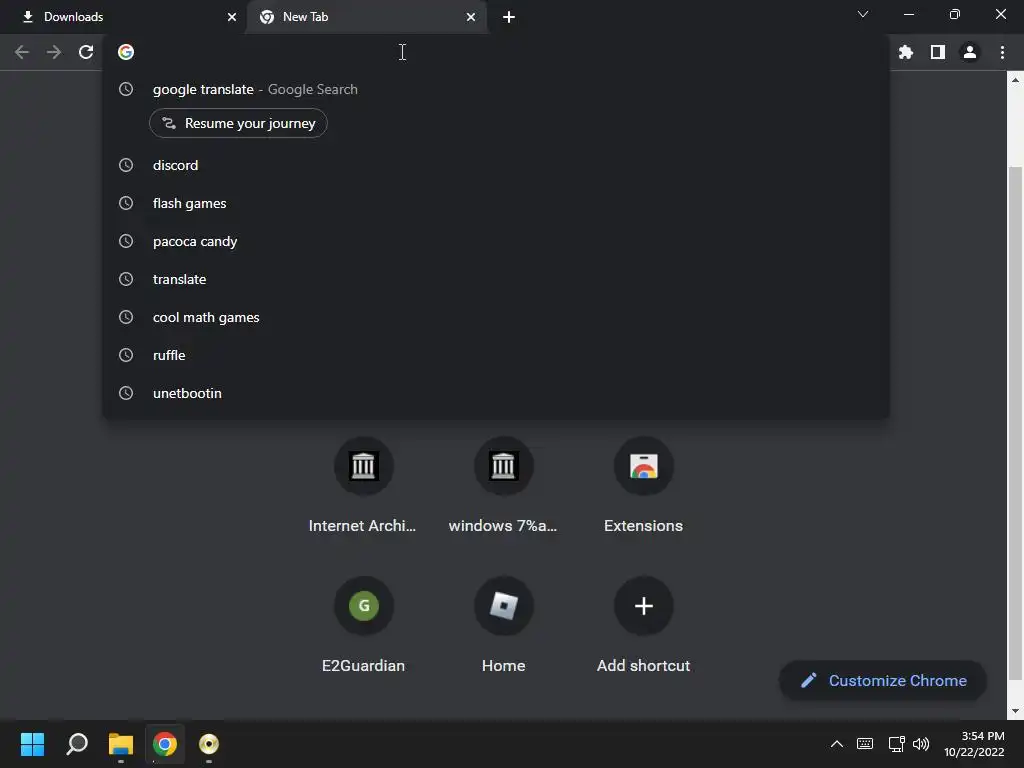The image size is (1024, 768).
Task: Select the New Tab tab
Action: pos(367,17)
